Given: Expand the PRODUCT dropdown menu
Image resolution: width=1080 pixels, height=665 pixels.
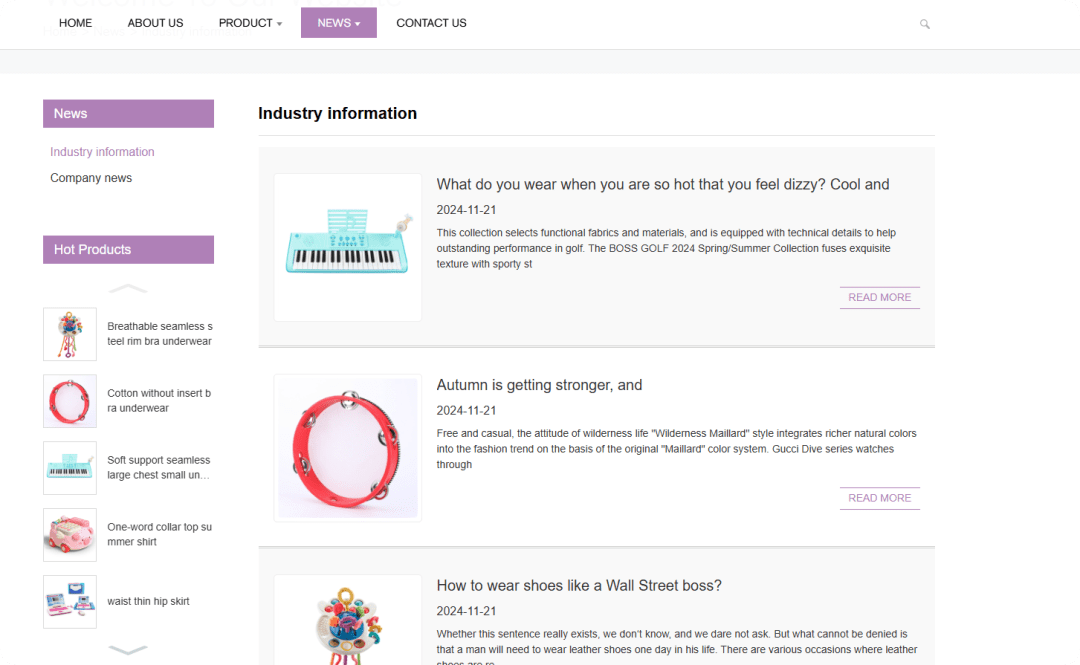Looking at the screenshot, I should 251,23.
